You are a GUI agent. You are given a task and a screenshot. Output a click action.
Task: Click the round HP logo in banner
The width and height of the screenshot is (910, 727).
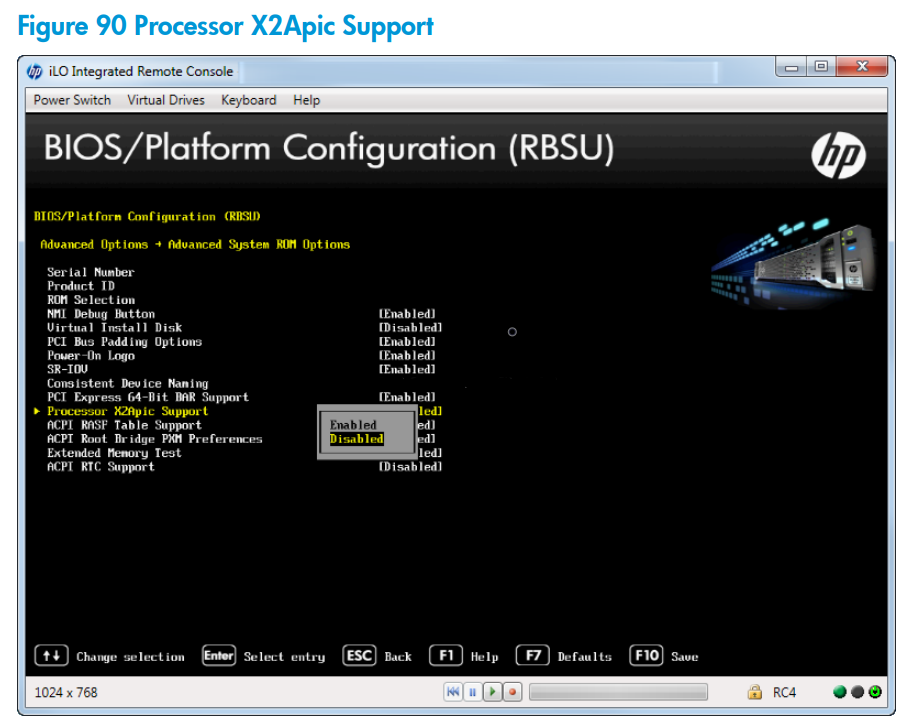click(838, 155)
